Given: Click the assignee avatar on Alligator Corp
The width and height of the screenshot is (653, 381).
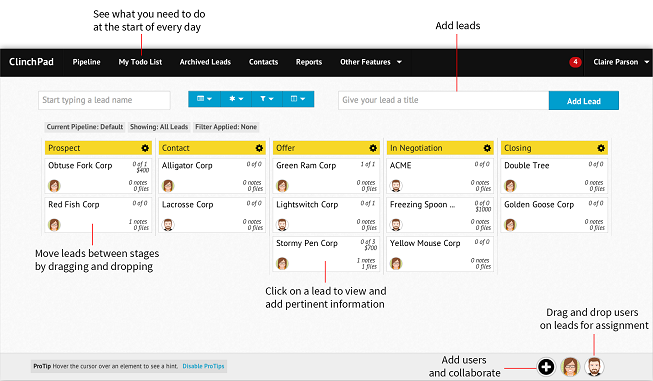Looking at the screenshot, I should point(168,185).
